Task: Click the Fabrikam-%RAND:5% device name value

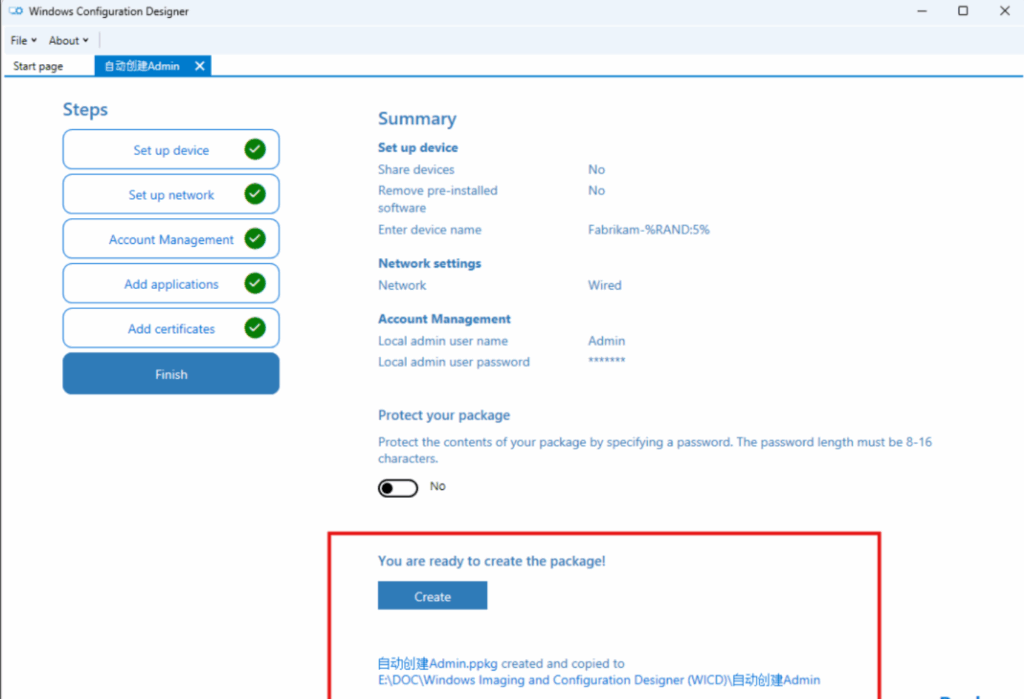Action: 649,229
